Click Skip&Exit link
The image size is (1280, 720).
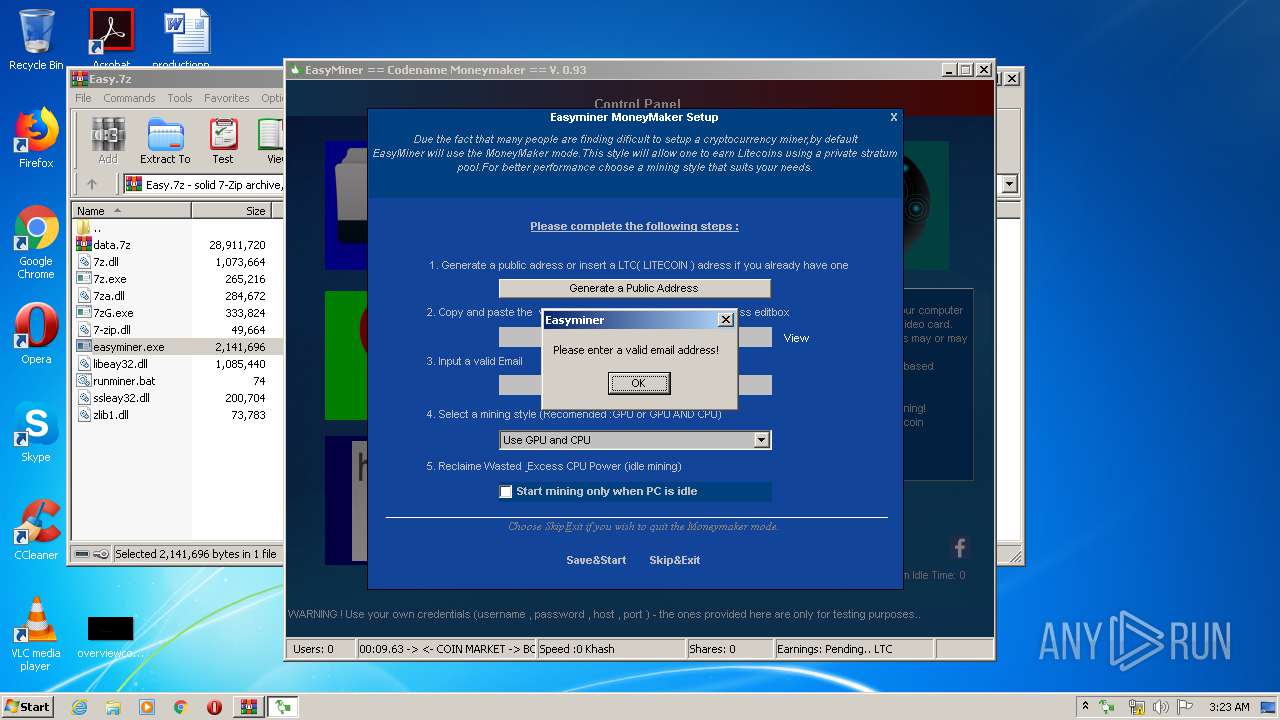pyautogui.click(x=674, y=560)
